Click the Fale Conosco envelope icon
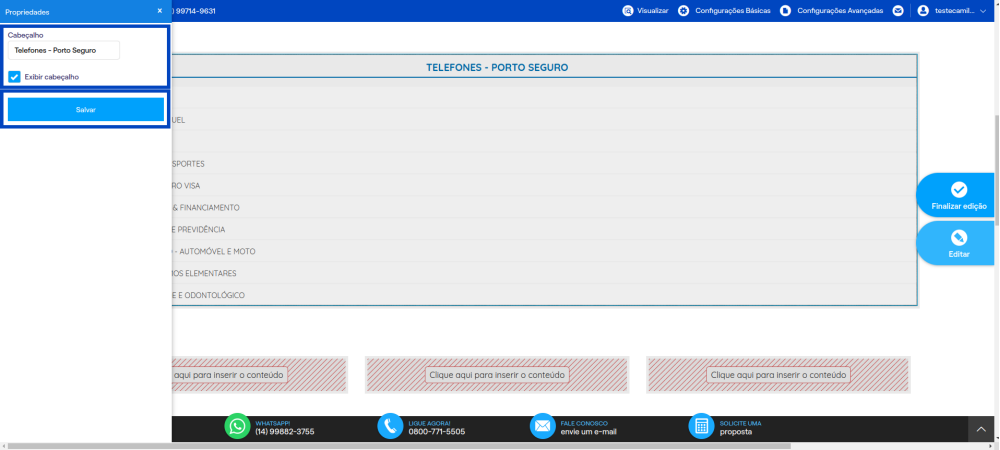The height and width of the screenshot is (450, 1000). click(x=543, y=426)
